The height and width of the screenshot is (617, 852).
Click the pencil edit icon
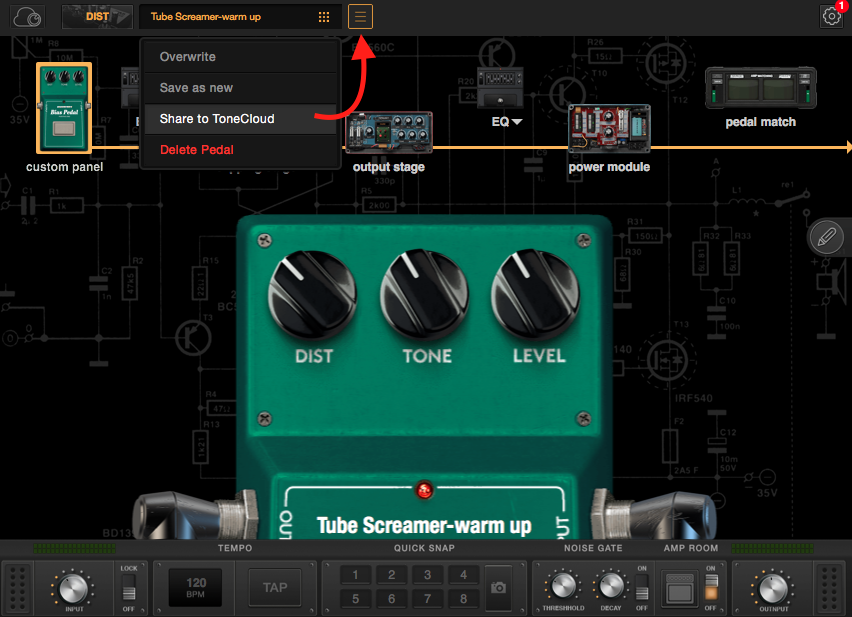click(x=826, y=237)
